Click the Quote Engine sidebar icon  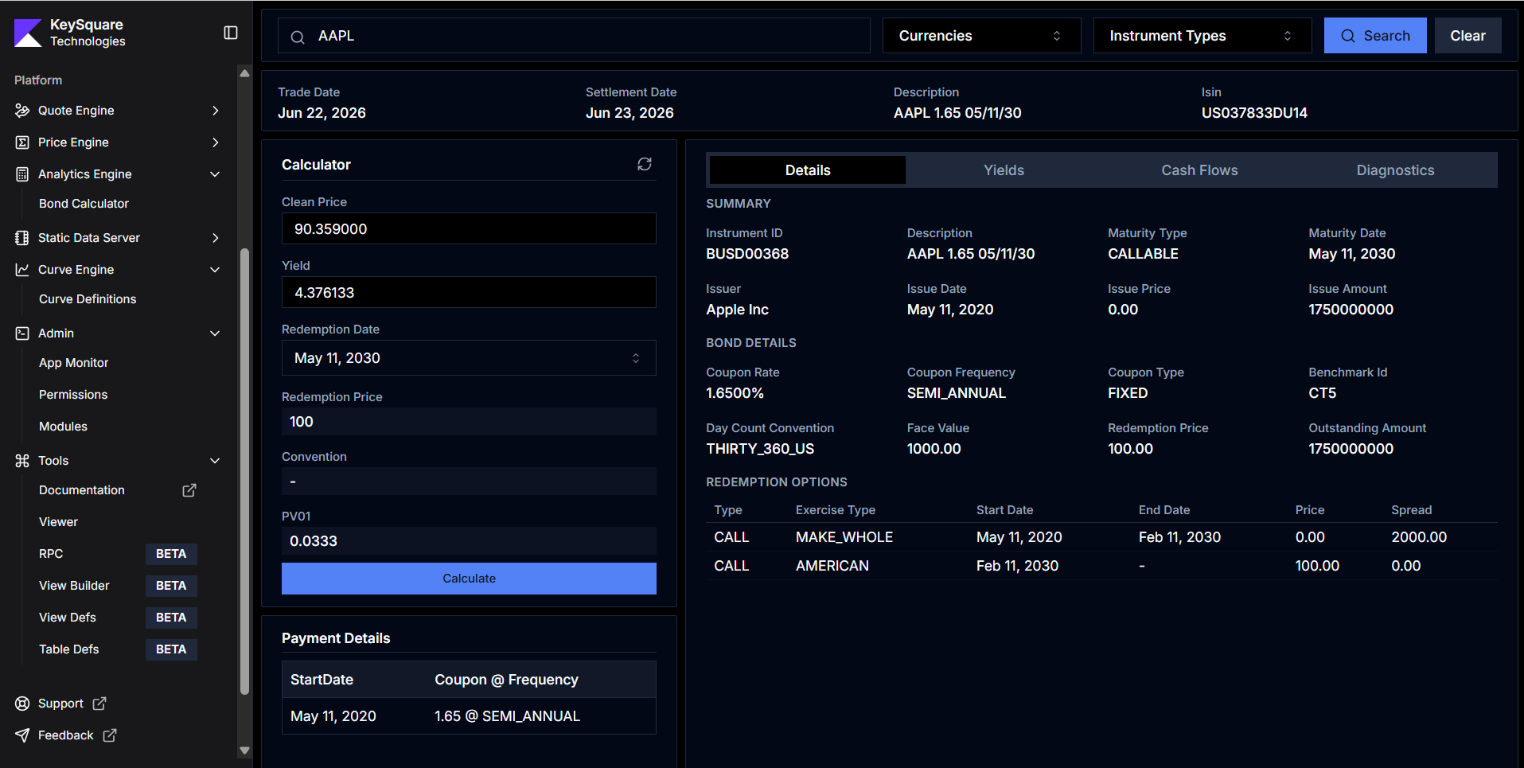22,111
